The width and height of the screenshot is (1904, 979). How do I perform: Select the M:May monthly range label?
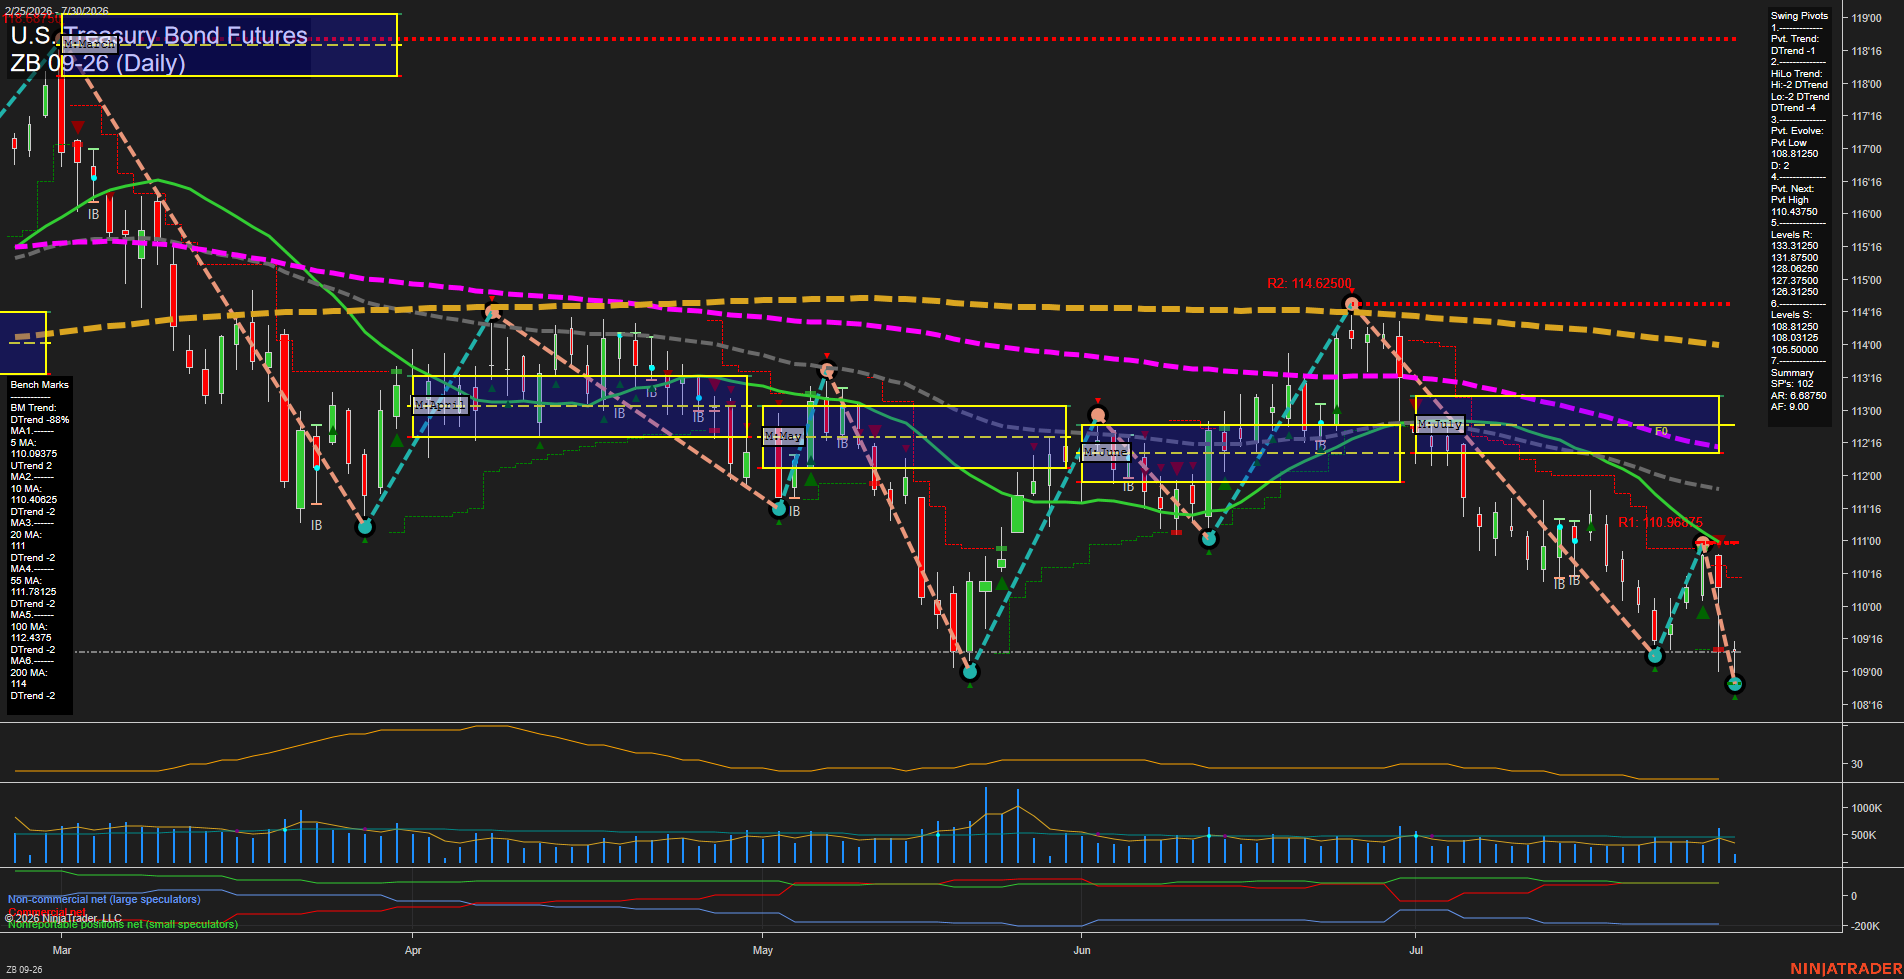click(x=783, y=436)
